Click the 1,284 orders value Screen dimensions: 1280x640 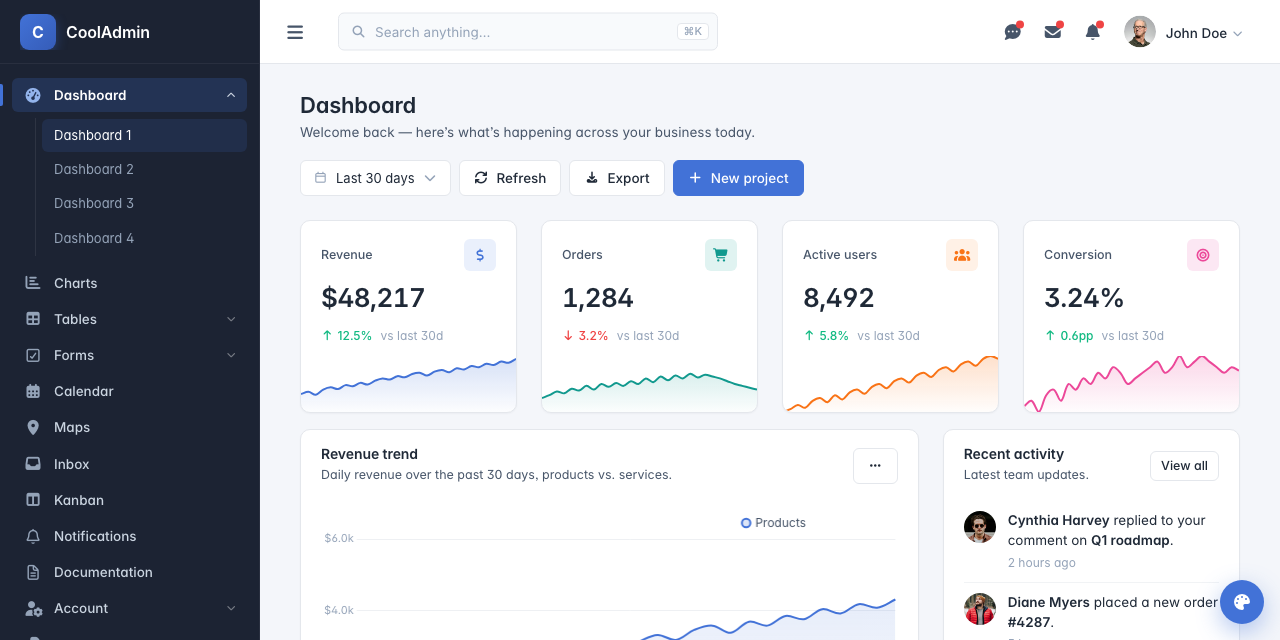point(598,298)
